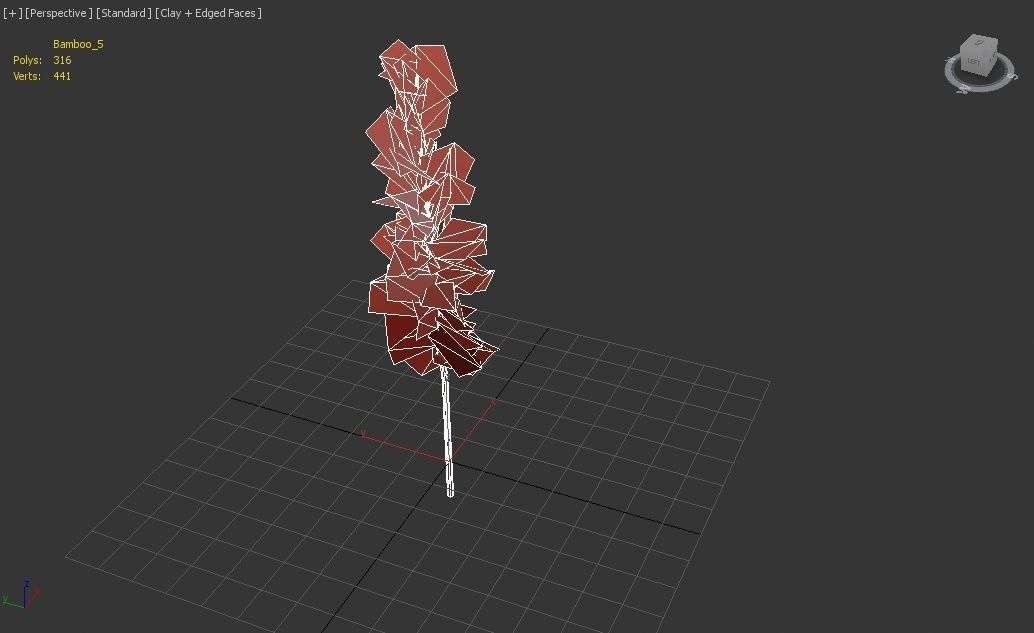Click the white bamboo stem
Viewport: 1034px width, 633px height.
coord(447,432)
